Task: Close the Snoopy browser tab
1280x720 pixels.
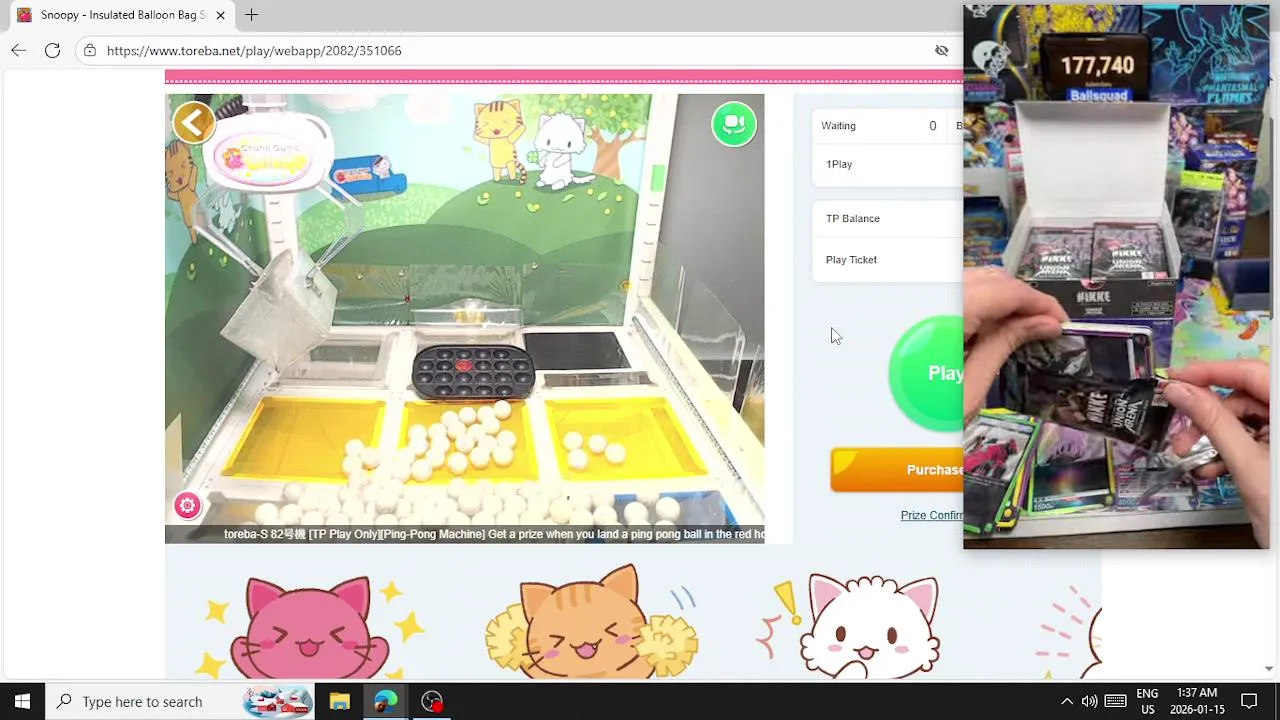Action: point(220,15)
